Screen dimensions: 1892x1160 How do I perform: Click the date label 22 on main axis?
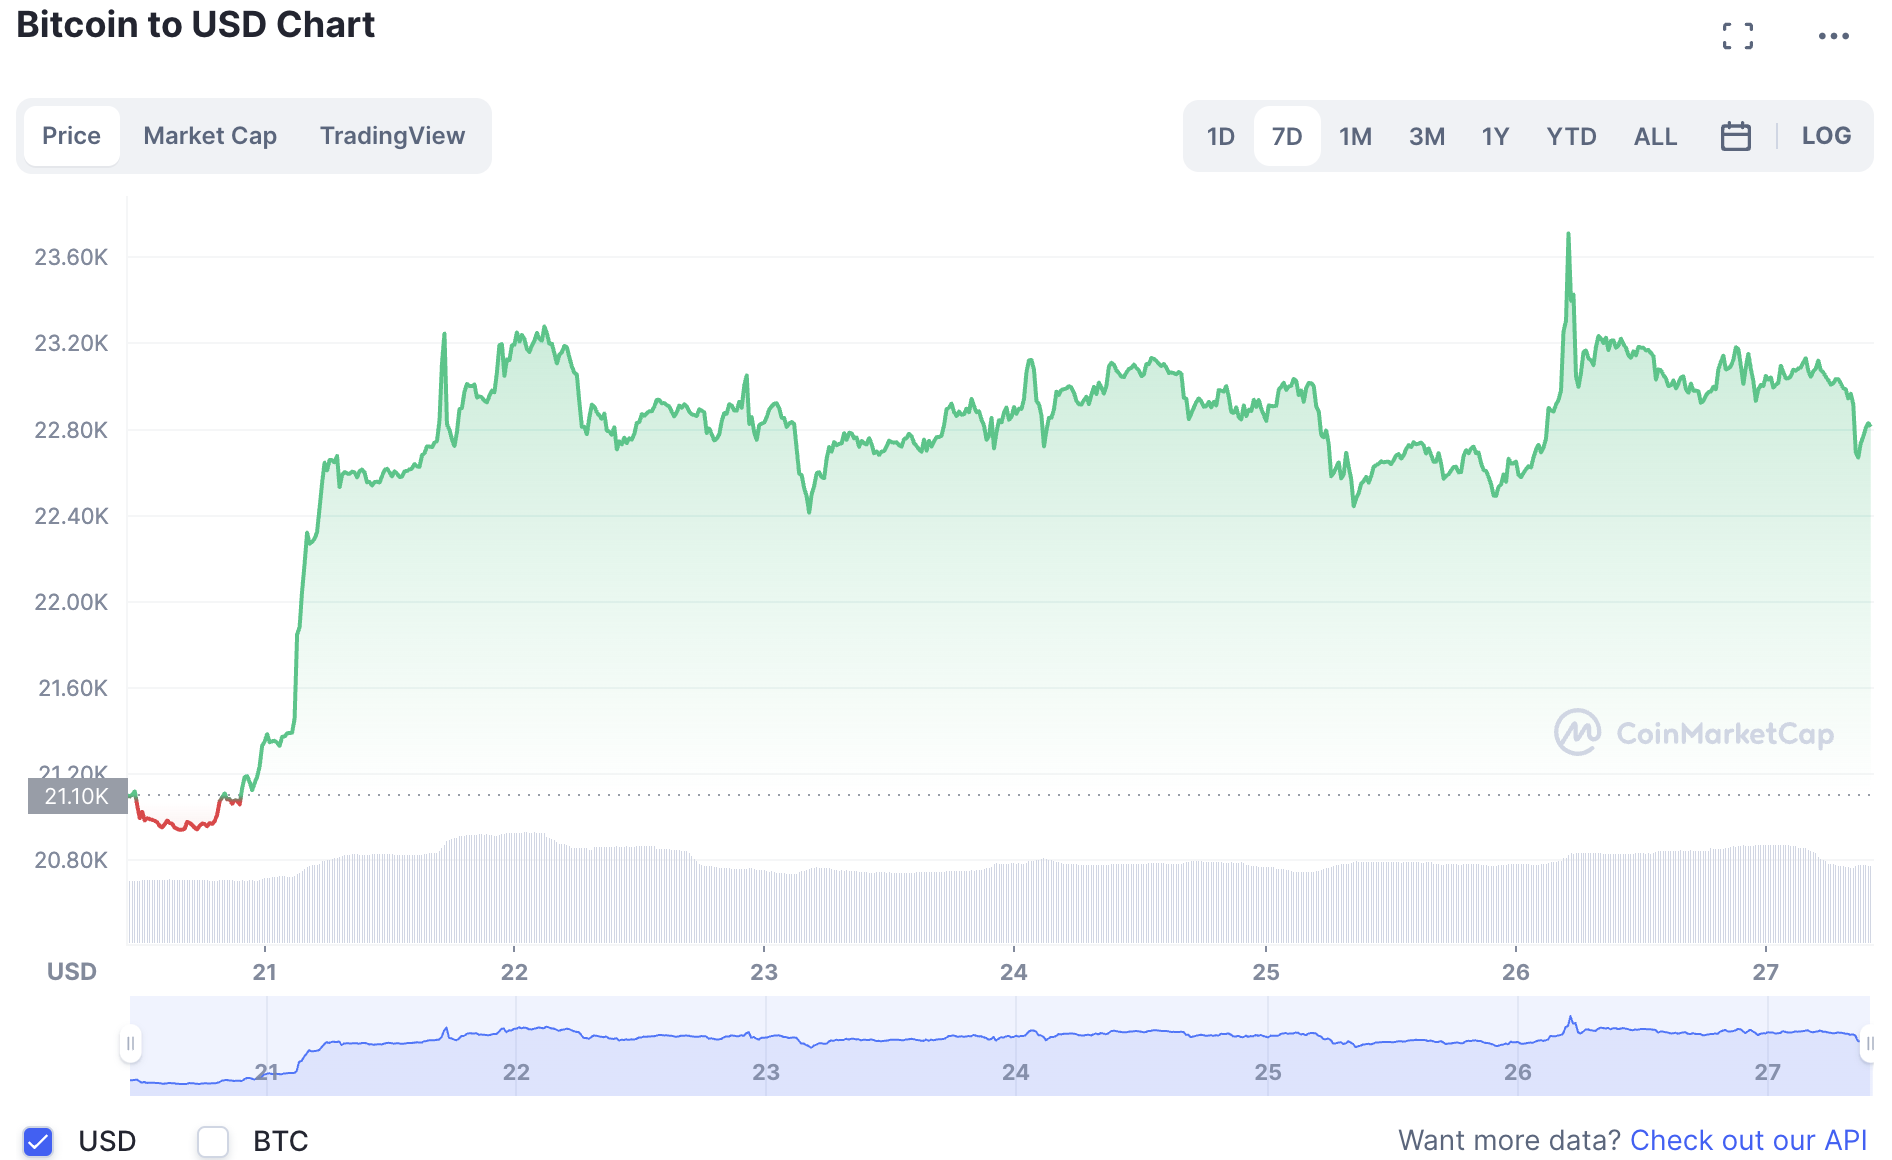coord(514,972)
